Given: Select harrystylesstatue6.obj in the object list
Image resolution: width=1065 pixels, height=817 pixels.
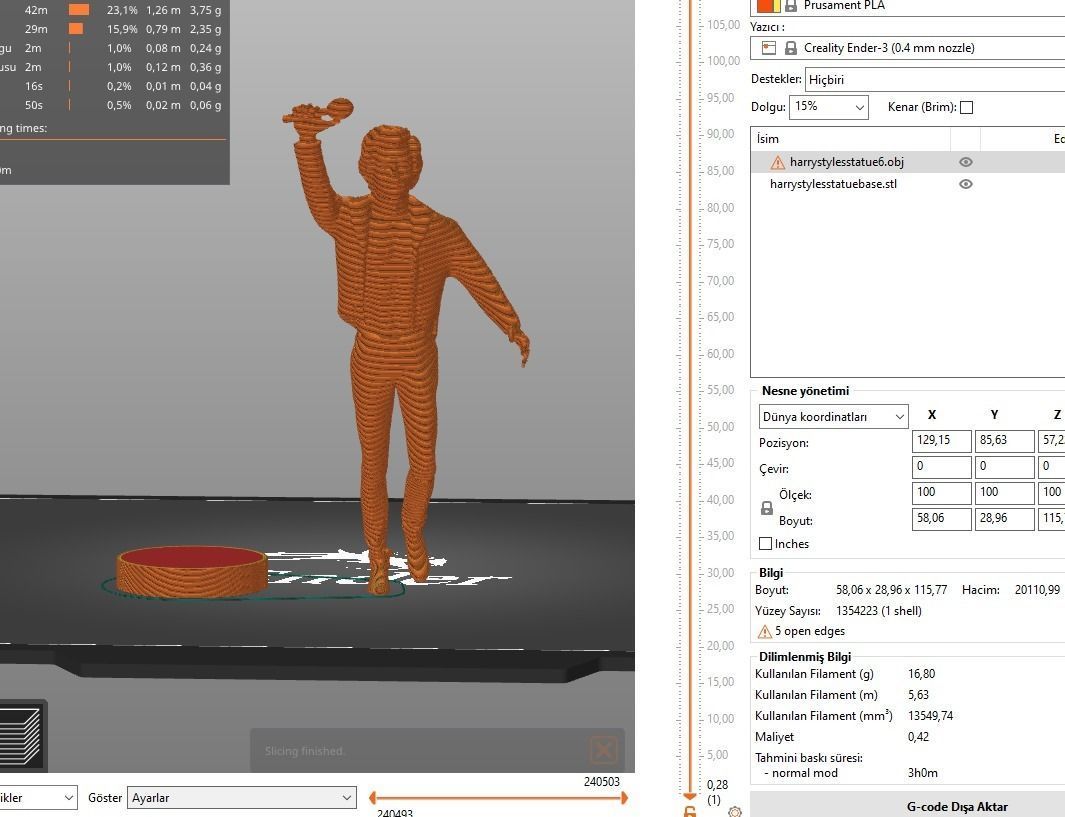Looking at the screenshot, I should click(x=846, y=162).
